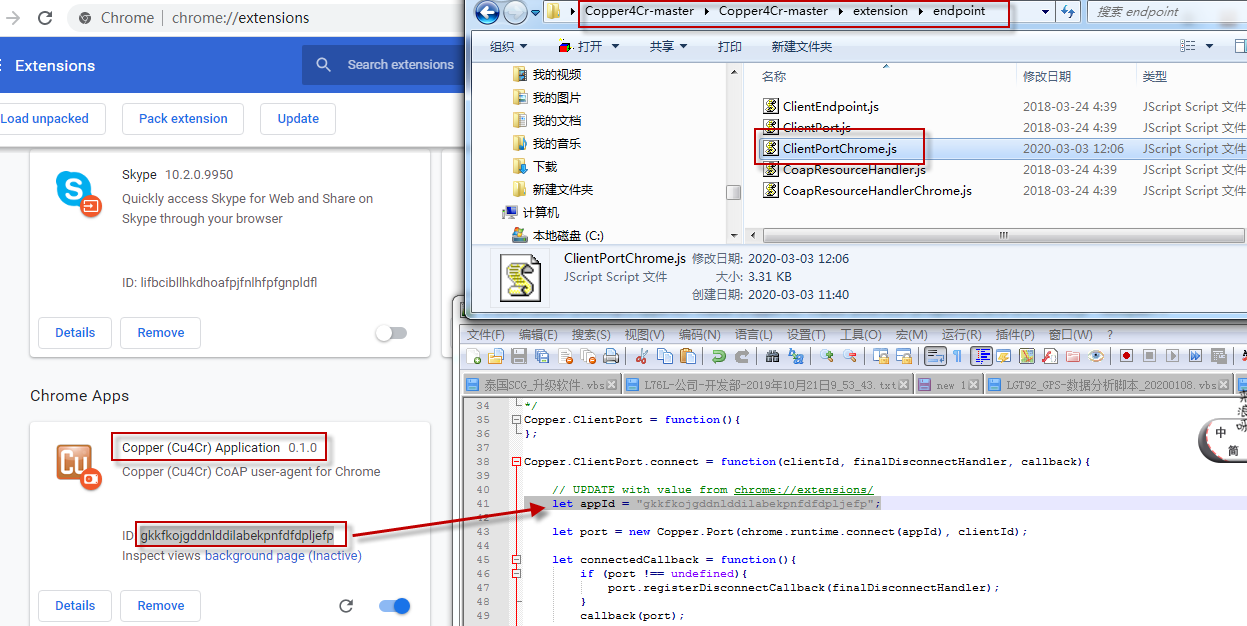This screenshot has height=626, width=1247.
Task: Click the Copy icon in Notepad++ toolbar
Action: click(665, 356)
